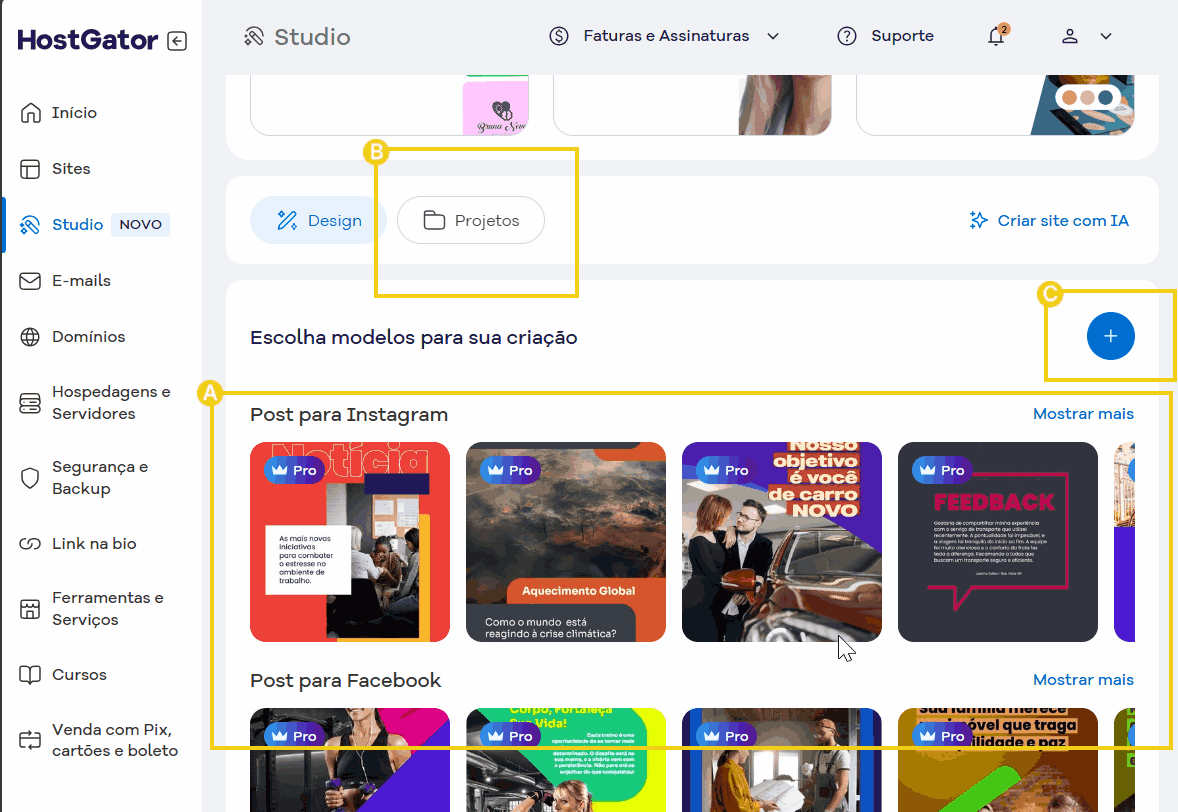Click the Projetos folder icon

pyautogui.click(x=434, y=220)
